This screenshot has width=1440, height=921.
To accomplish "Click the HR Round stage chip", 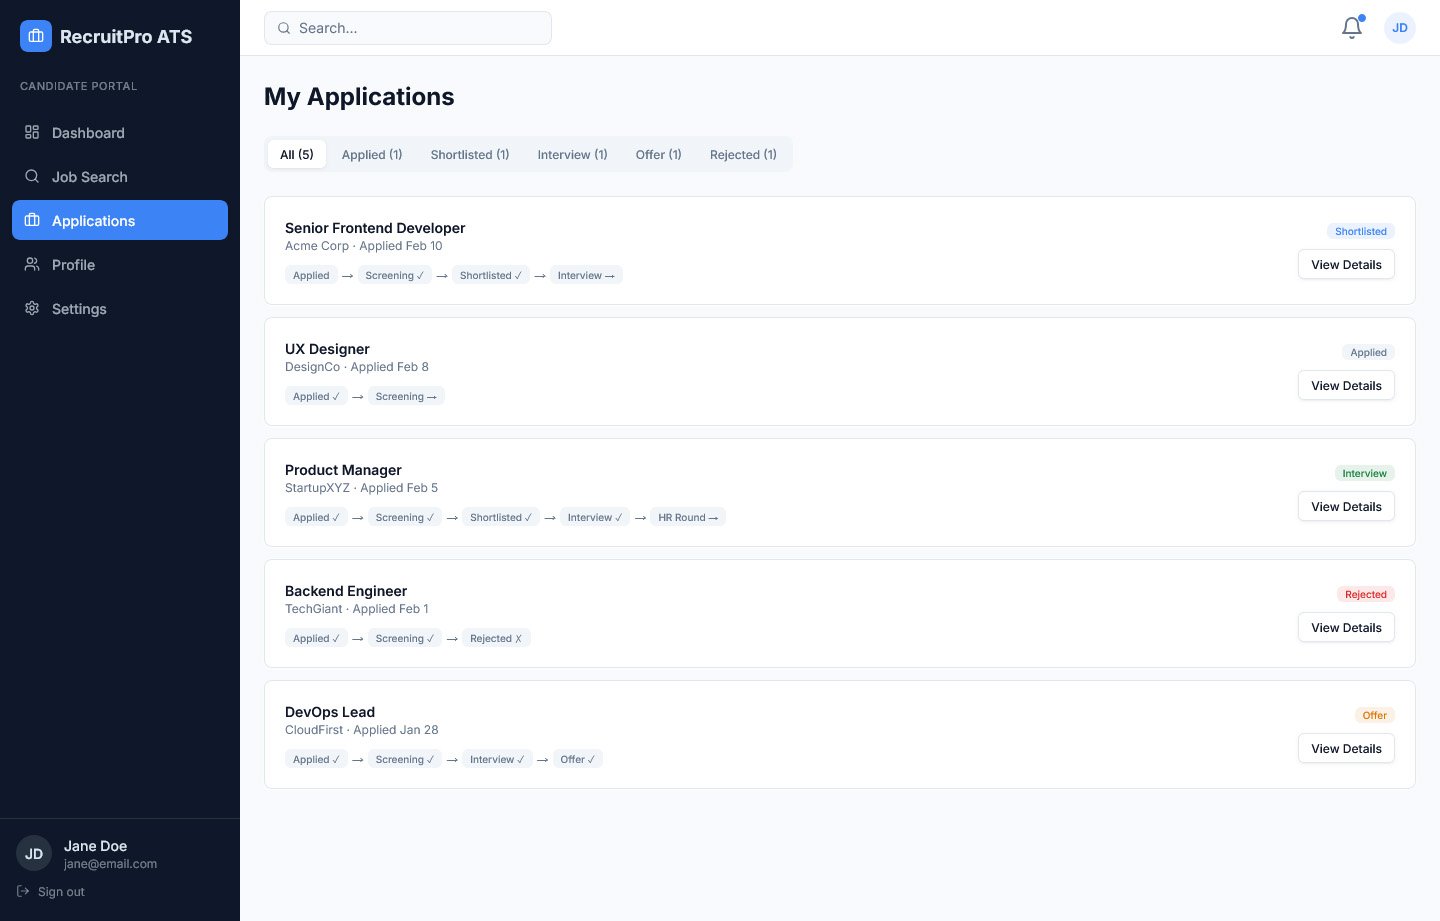I will click(688, 518).
